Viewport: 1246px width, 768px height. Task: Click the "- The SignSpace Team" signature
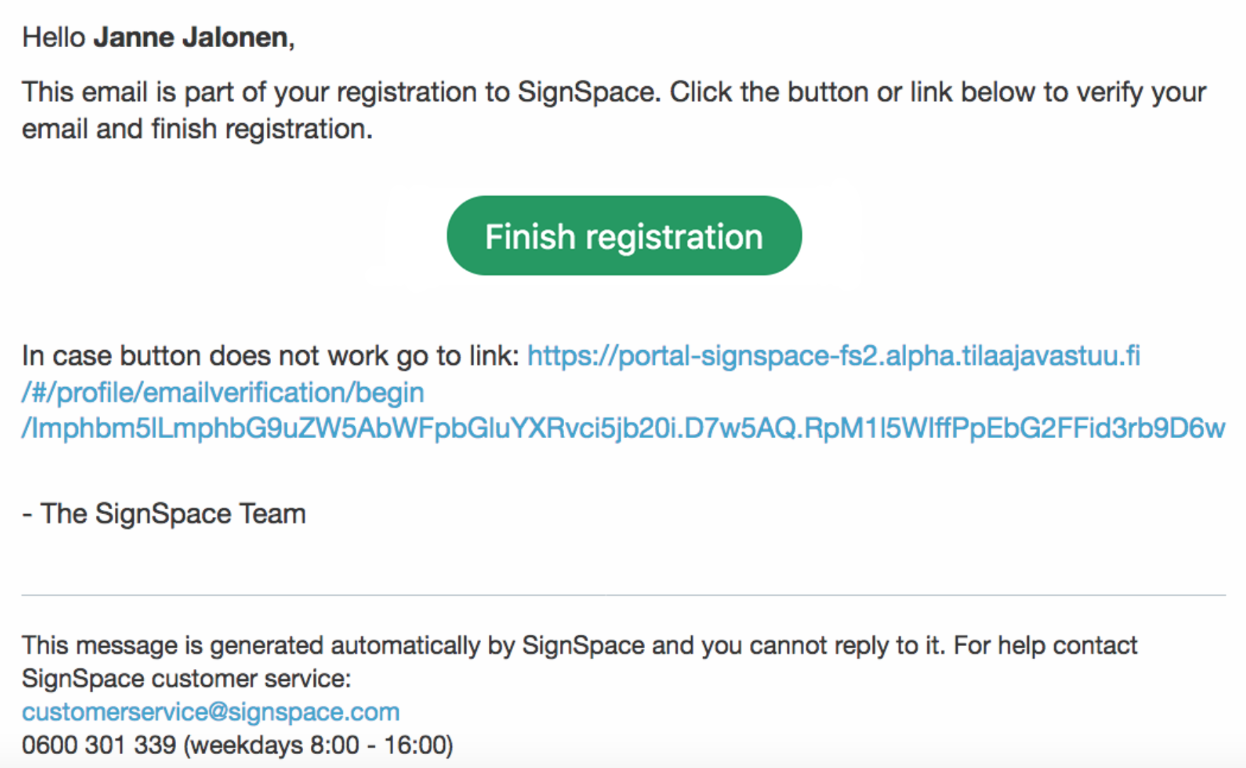(164, 514)
